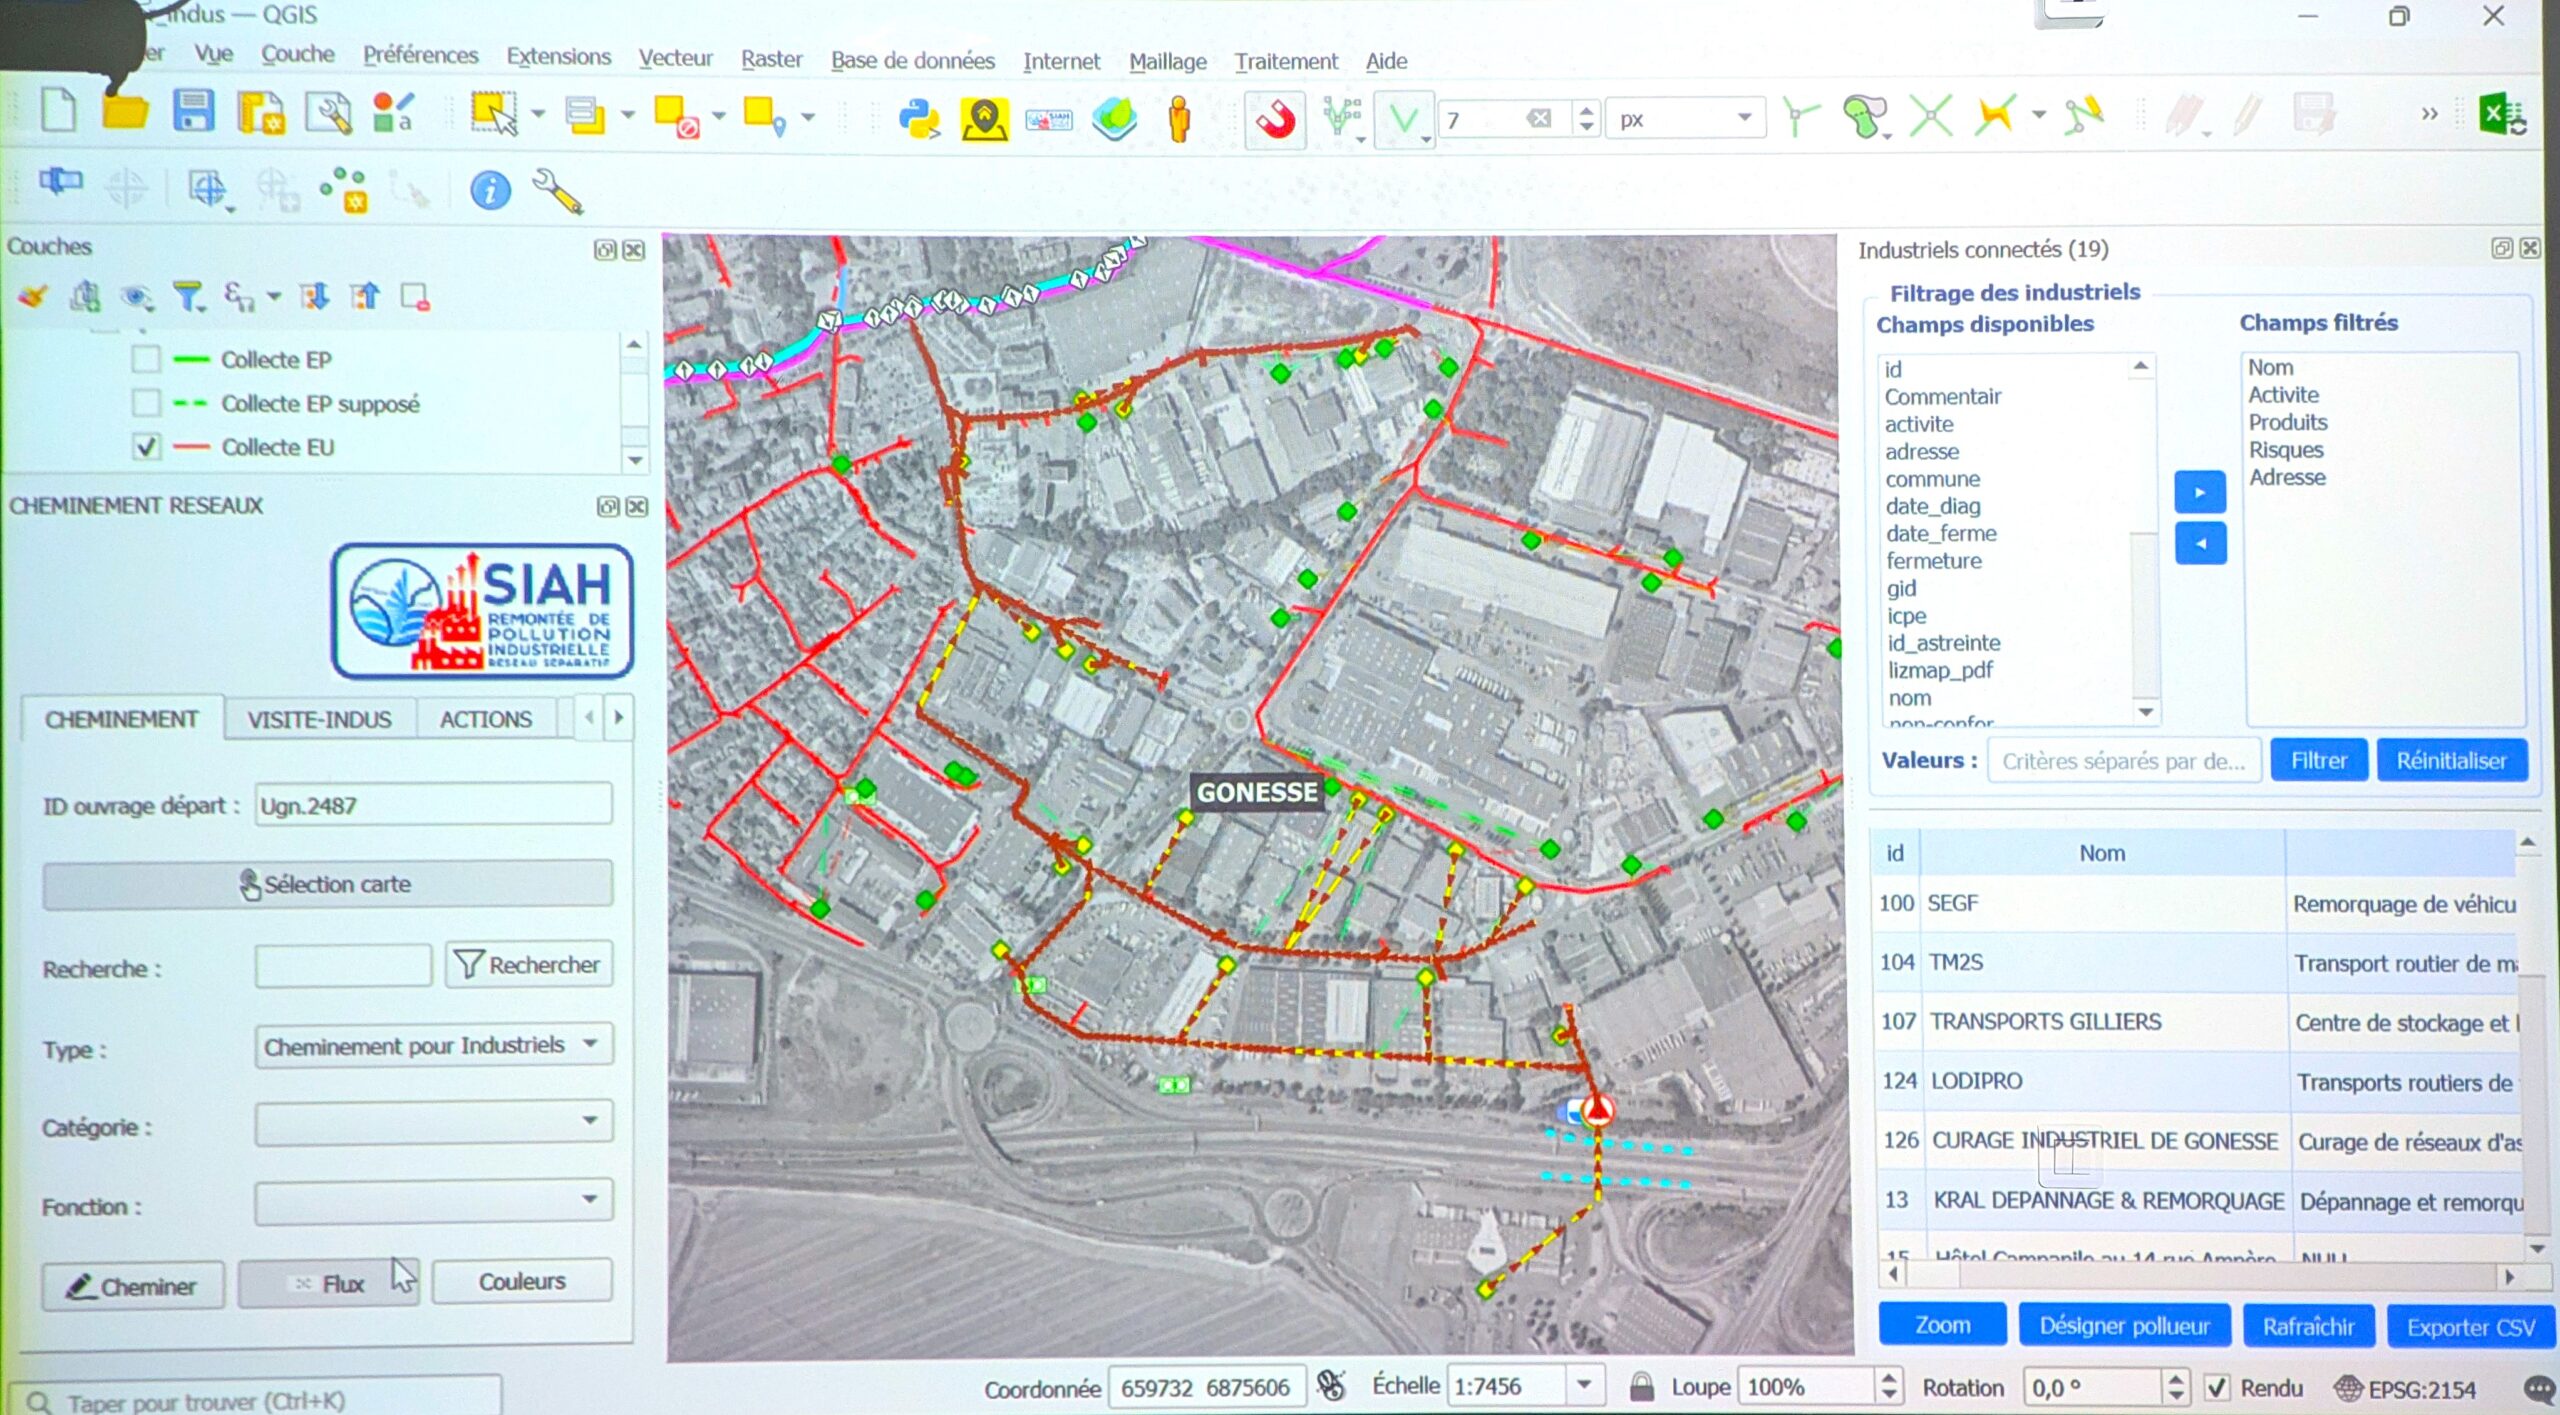
Task: Click the wrench settings icon
Action: point(557,190)
